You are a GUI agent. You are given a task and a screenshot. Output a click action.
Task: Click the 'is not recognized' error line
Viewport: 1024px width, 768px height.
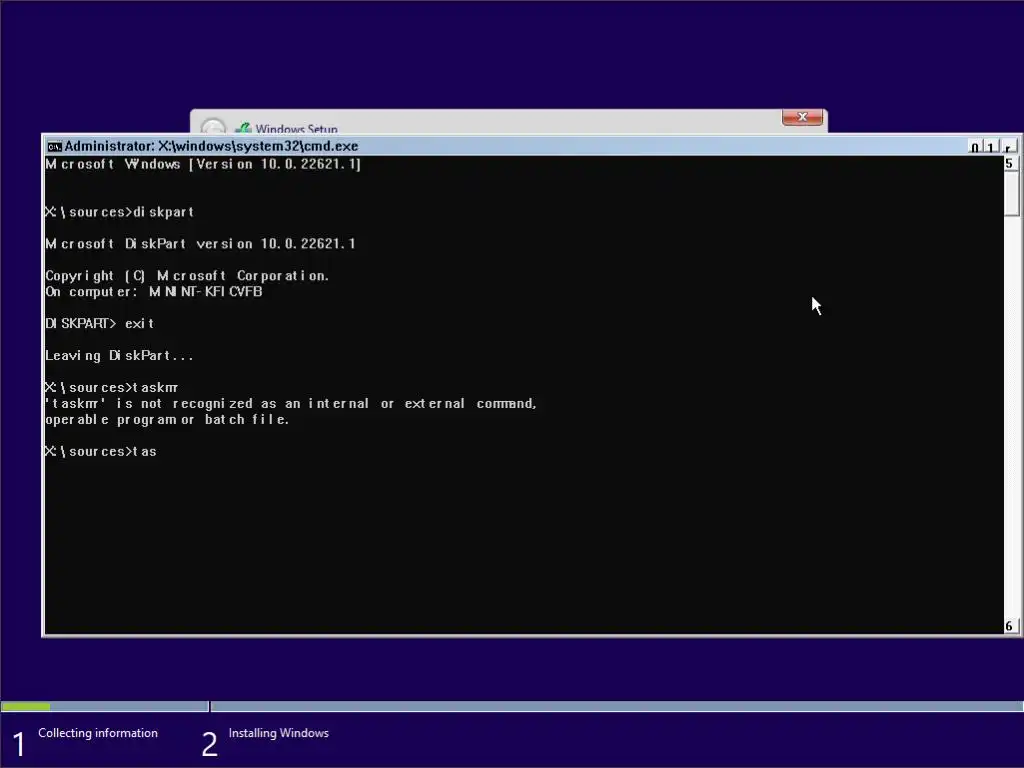[291, 404]
